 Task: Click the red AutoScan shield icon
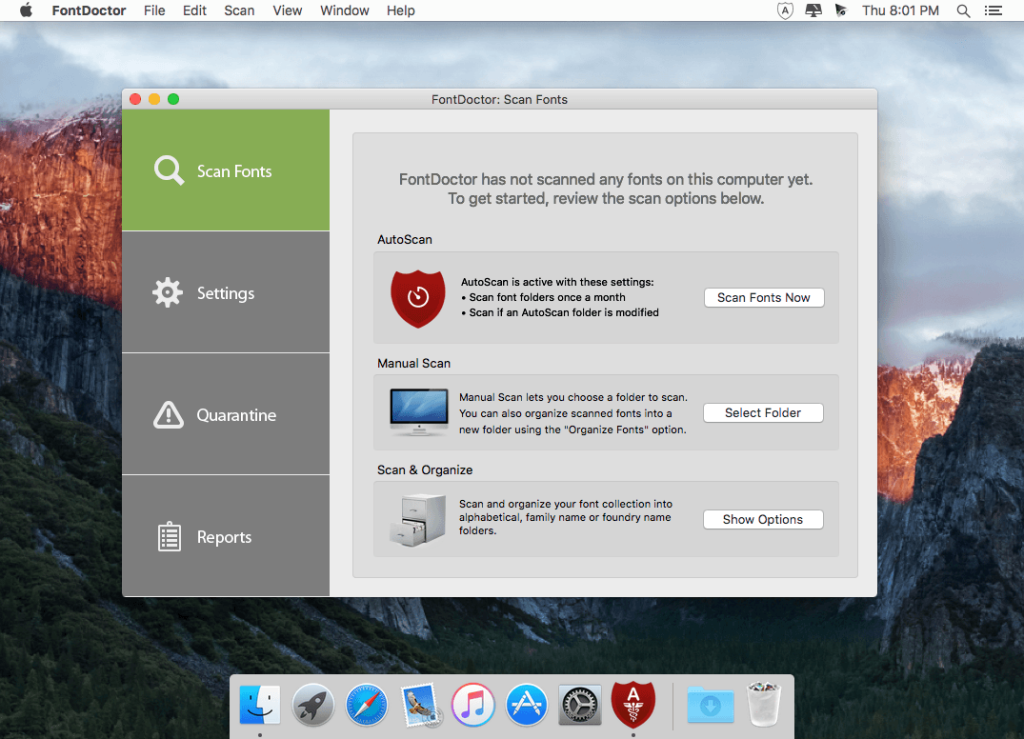[x=417, y=297]
